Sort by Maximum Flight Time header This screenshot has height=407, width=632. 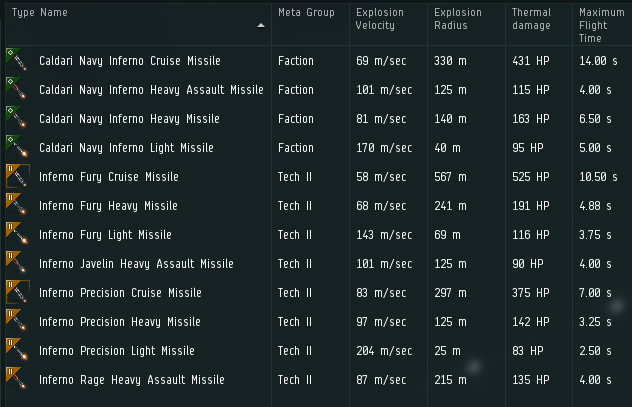603,24
